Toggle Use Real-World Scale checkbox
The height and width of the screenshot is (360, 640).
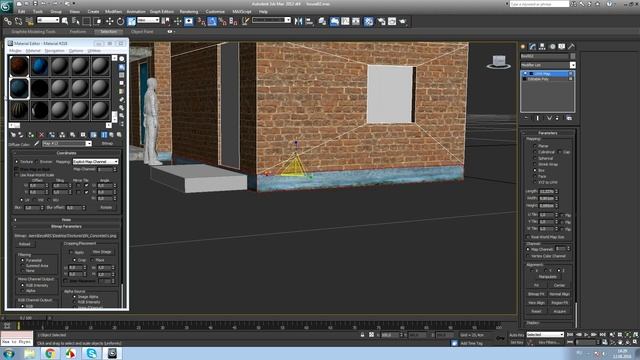click(x=17, y=175)
